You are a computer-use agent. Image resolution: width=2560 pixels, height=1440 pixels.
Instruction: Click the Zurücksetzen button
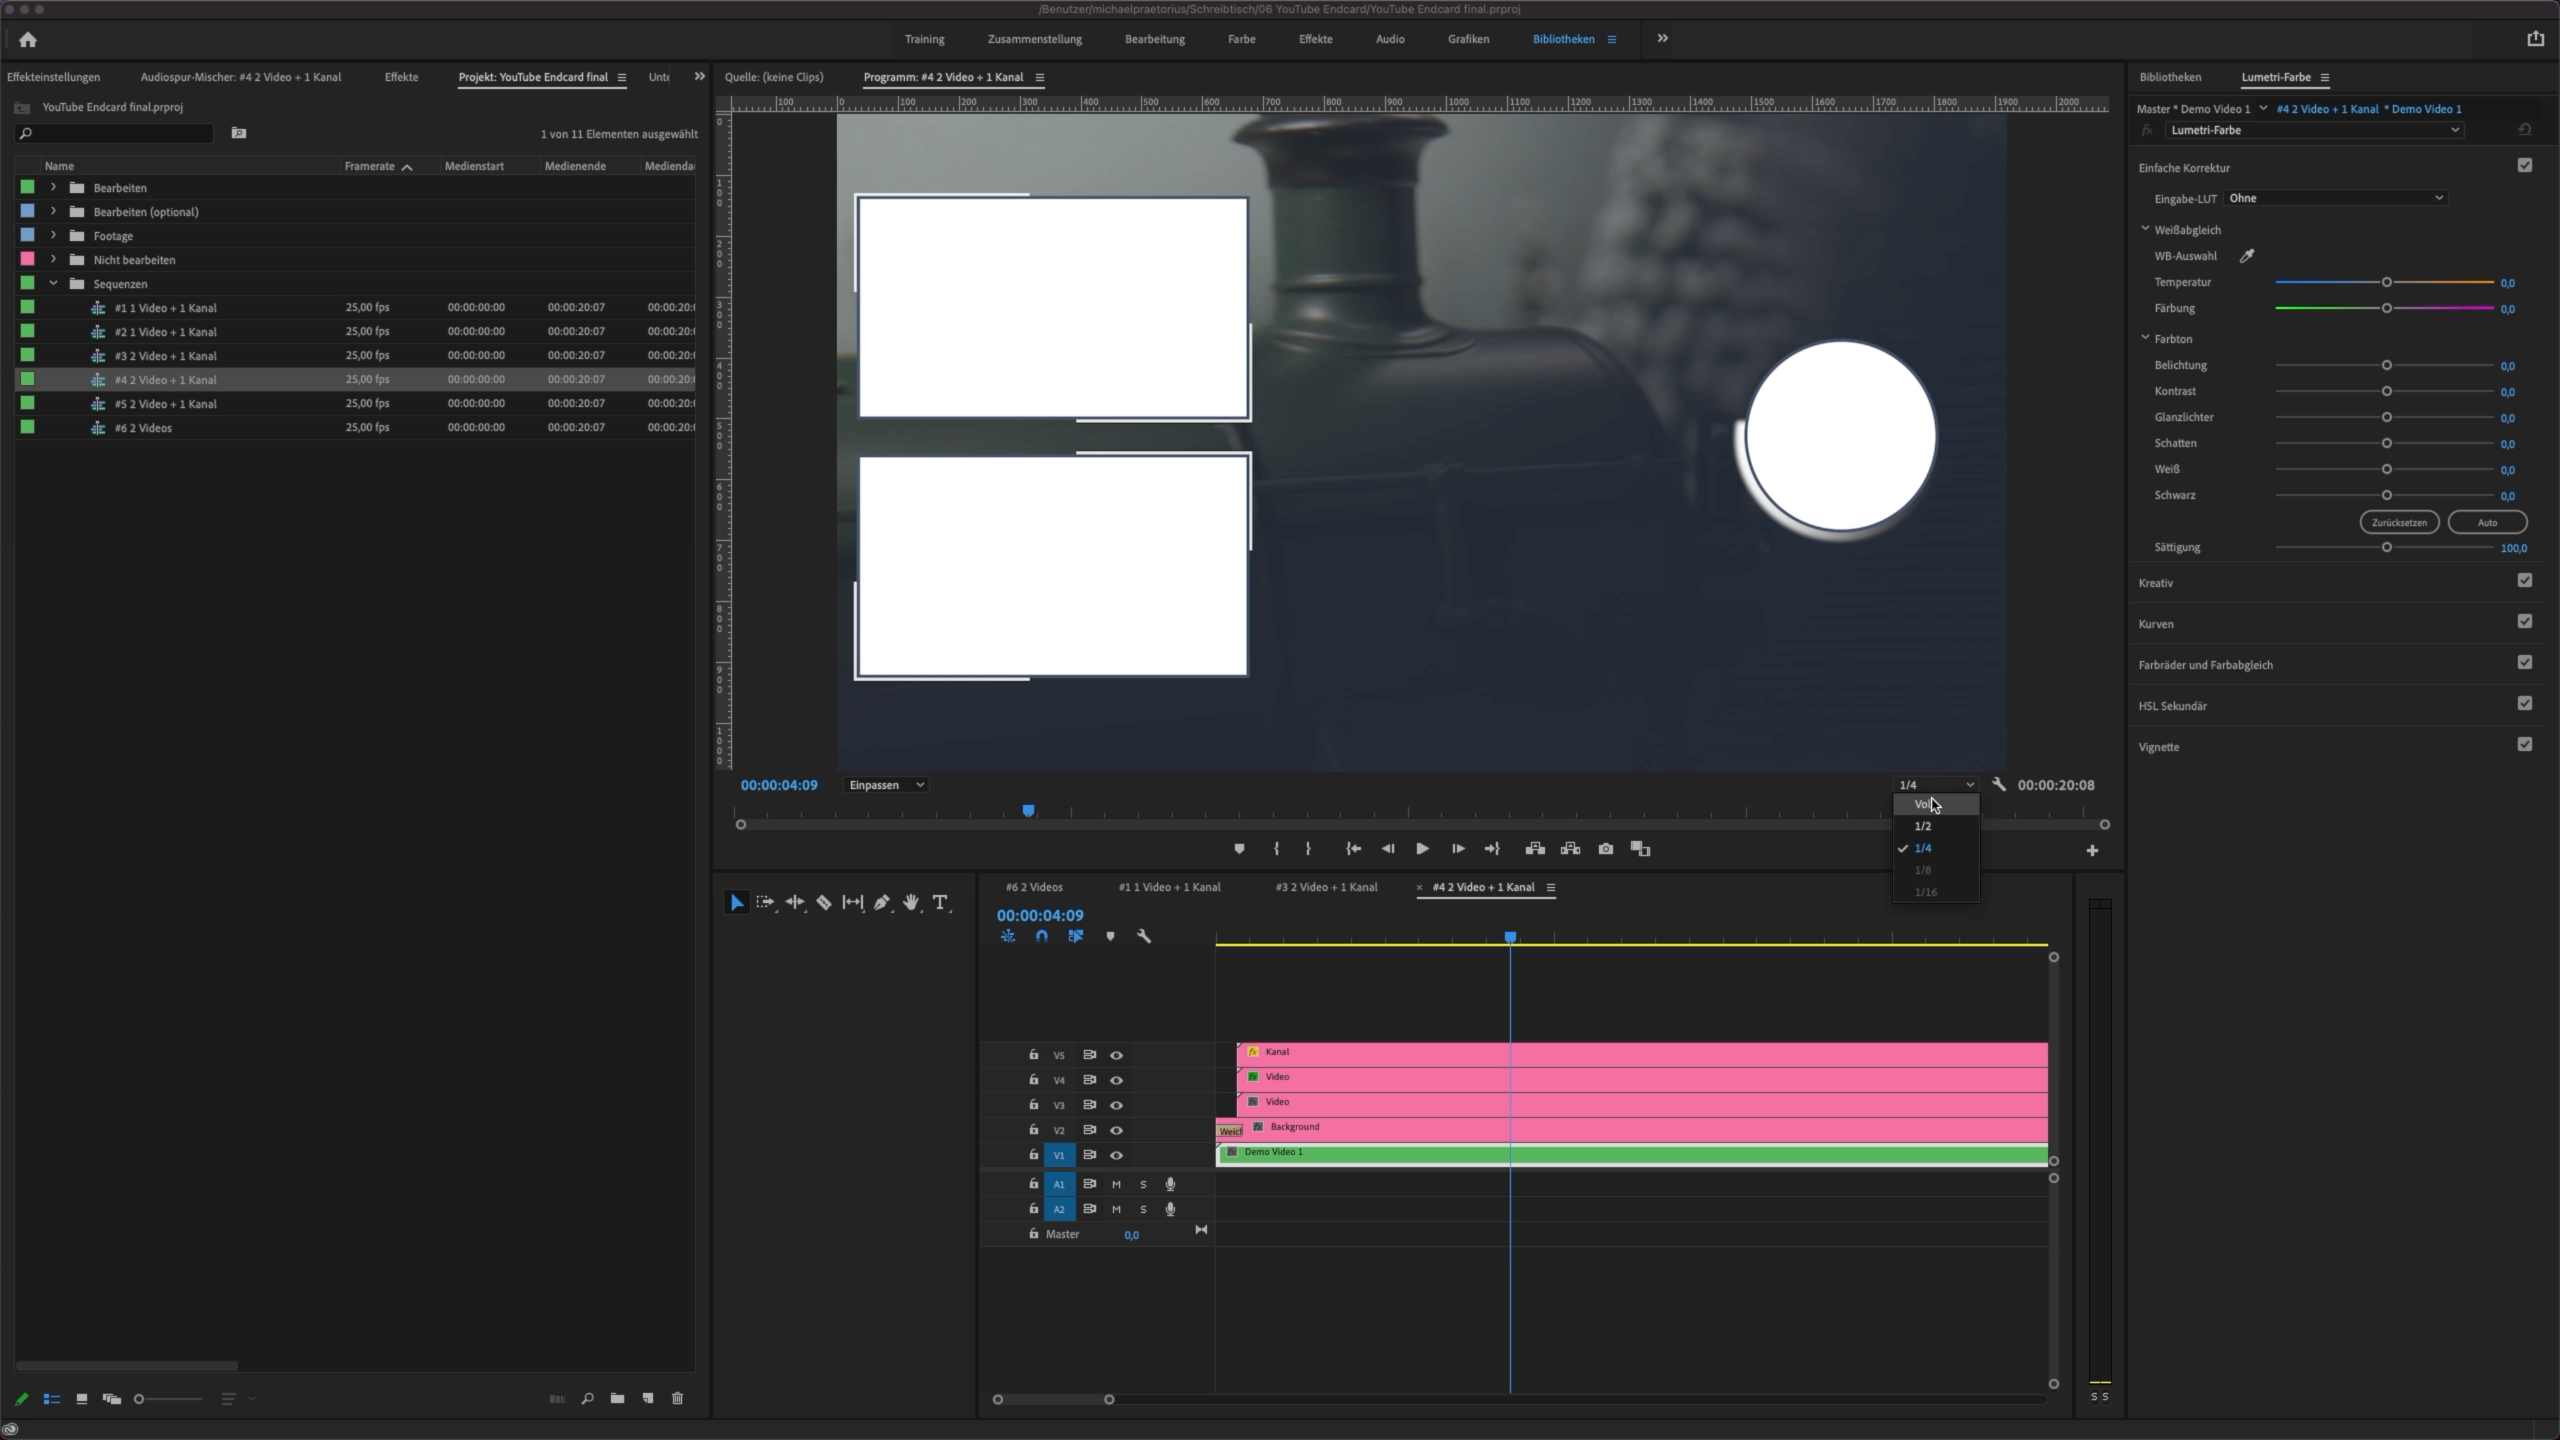2399,522
